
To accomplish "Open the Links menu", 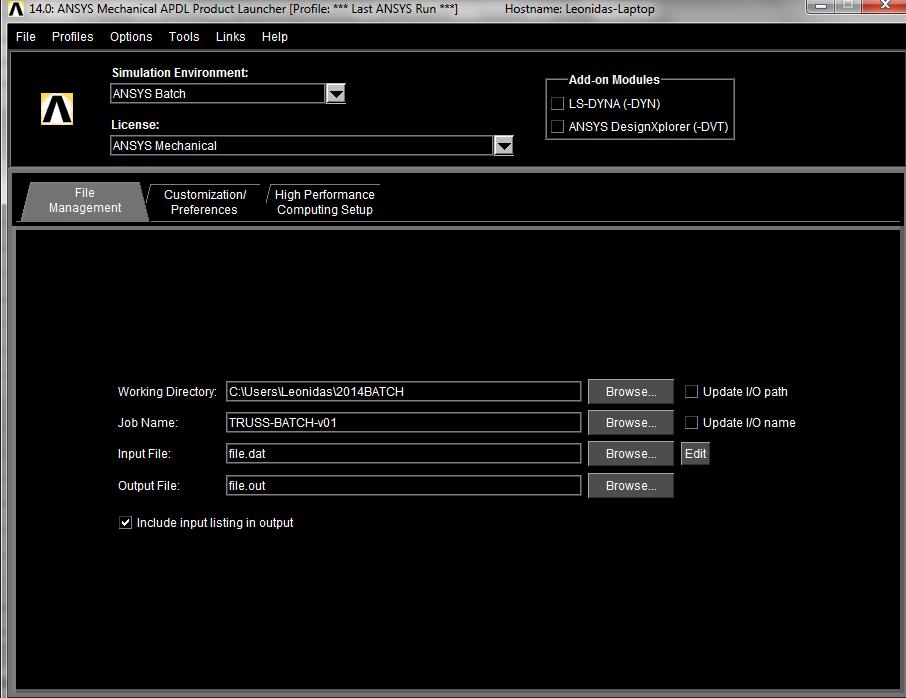I will pyautogui.click(x=231, y=36).
